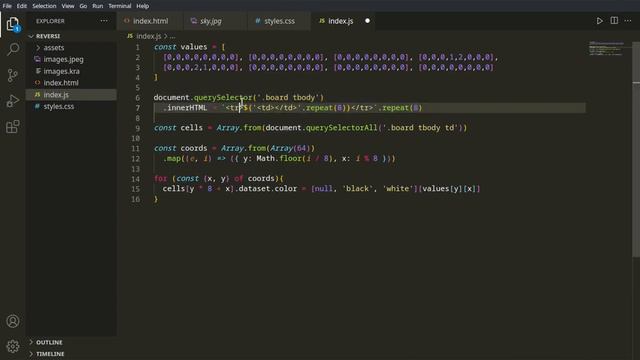Click the unsaved dot on index.js tab

click(x=367, y=21)
